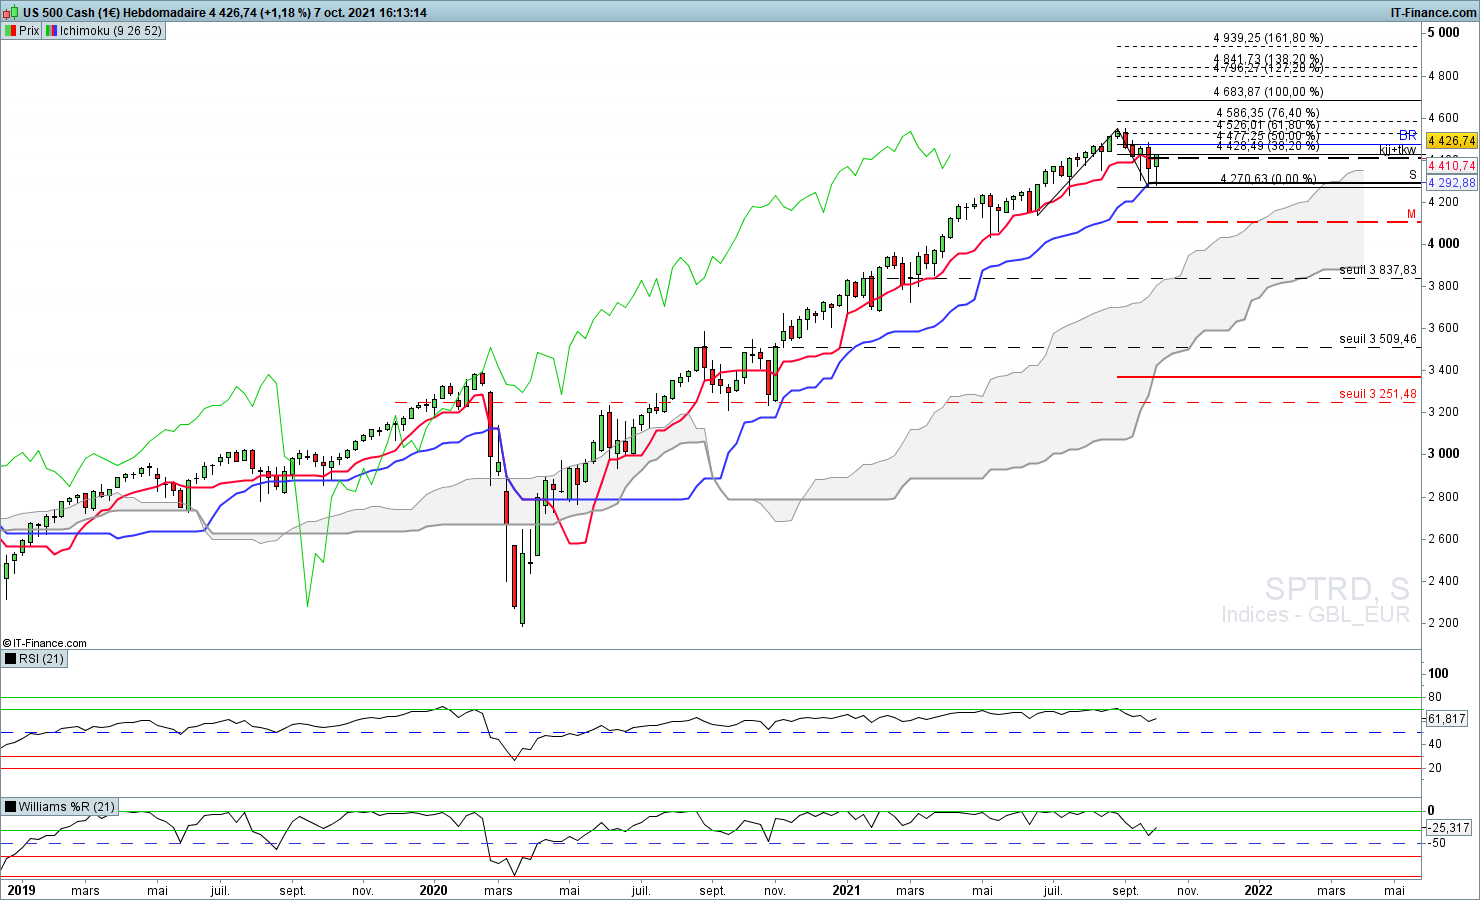Click the -25,317 Williams %R value label

coord(1449,828)
